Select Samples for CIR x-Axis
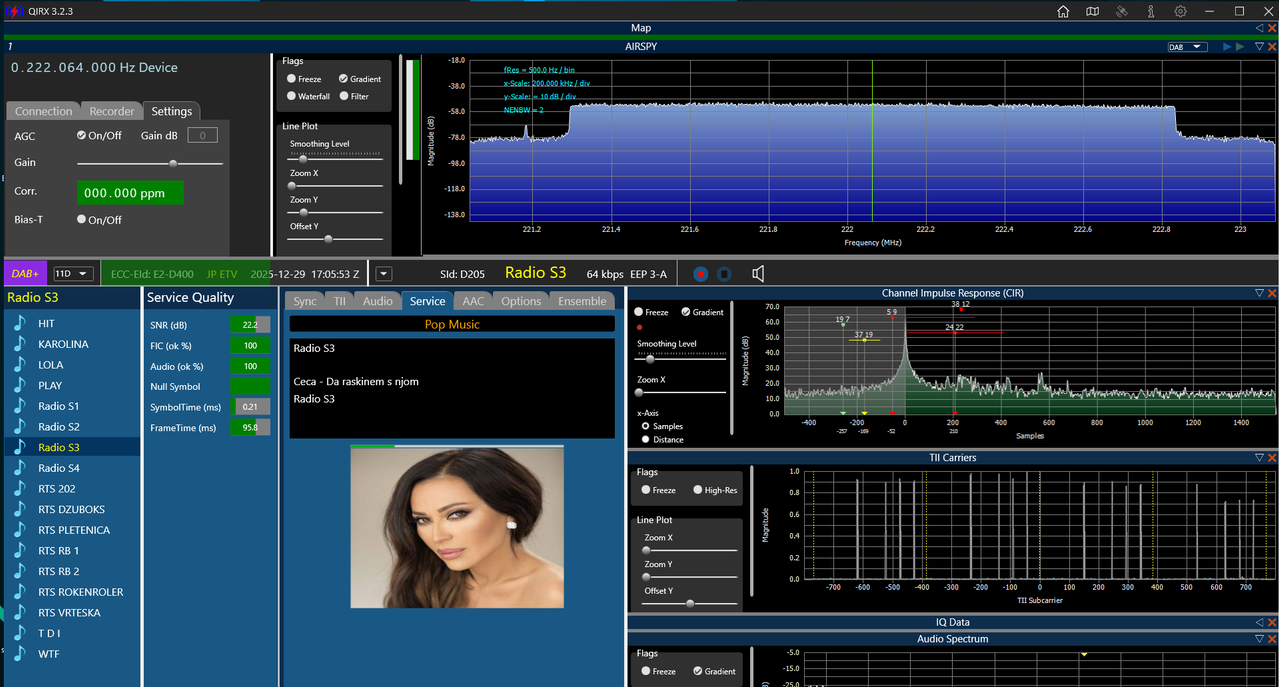Viewport: 1279px width, 687px height. pos(646,426)
